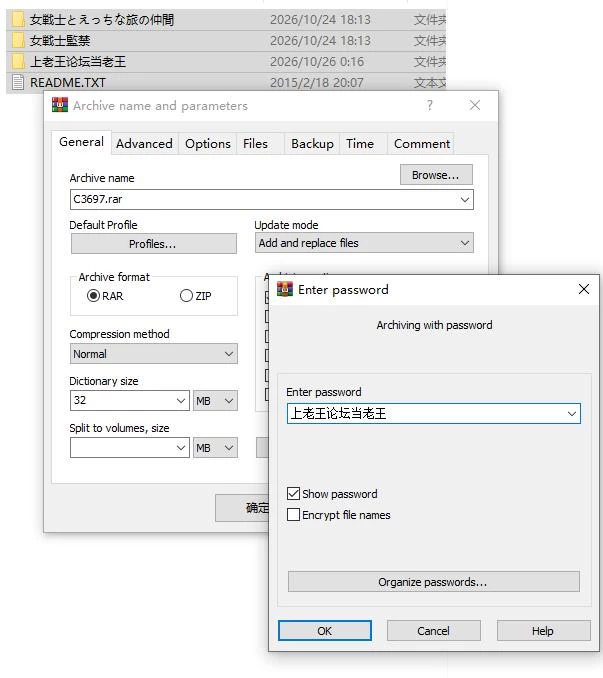Click date 2015/2/18 20:07

pyautogui.click(x=317, y=82)
